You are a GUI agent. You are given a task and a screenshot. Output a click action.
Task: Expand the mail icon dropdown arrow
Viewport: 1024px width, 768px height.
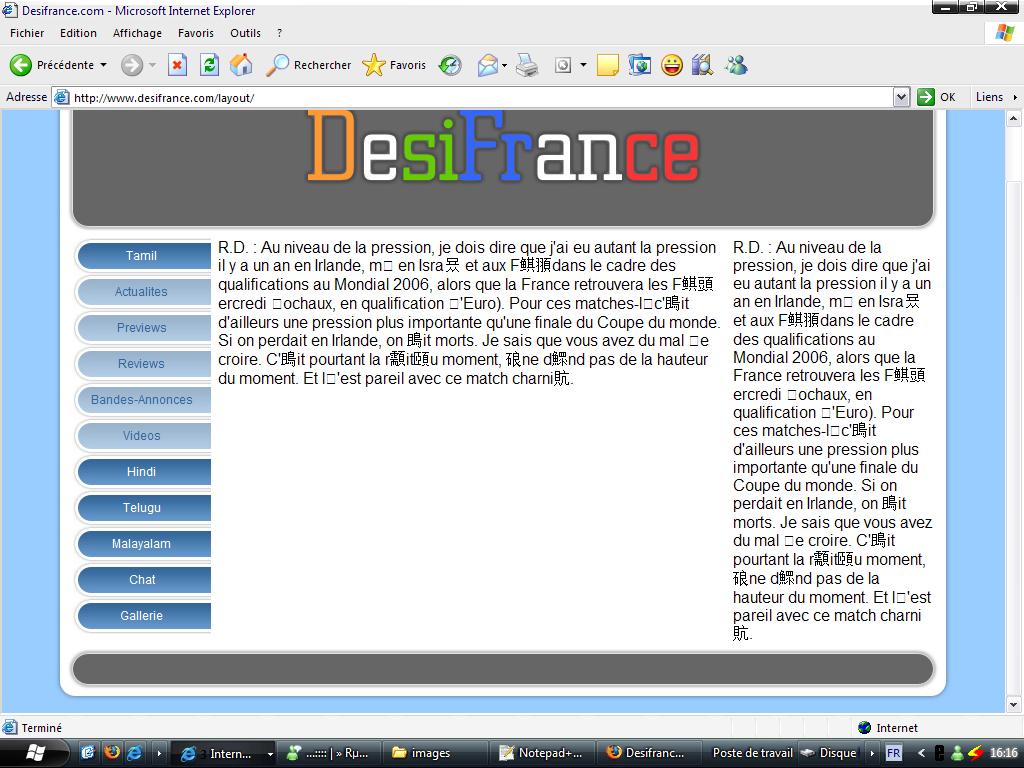click(504, 65)
